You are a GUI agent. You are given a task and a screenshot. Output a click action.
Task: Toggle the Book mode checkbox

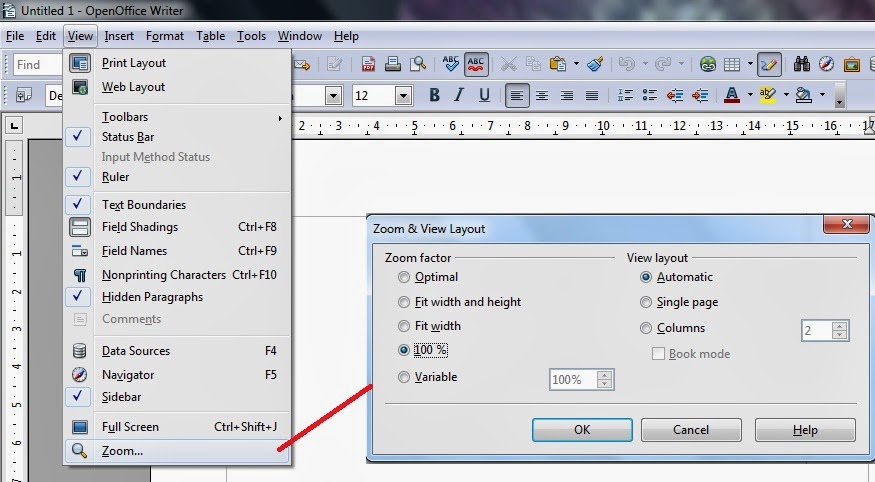click(x=658, y=354)
